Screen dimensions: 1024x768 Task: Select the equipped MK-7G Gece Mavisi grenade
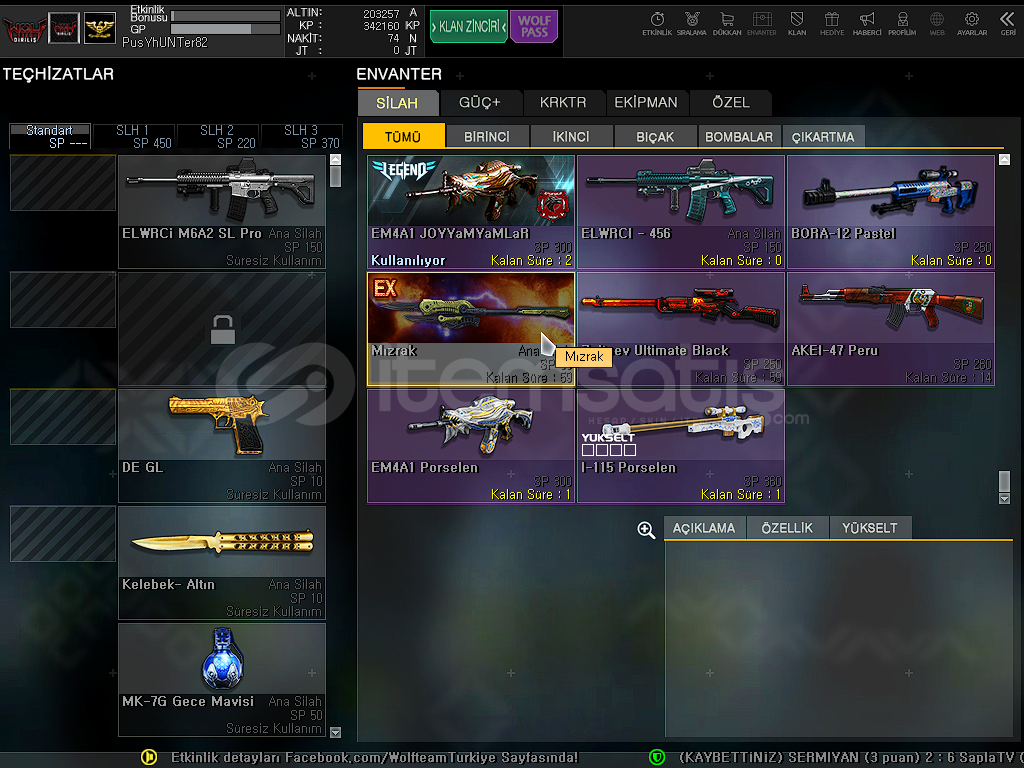(x=221, y=680)
